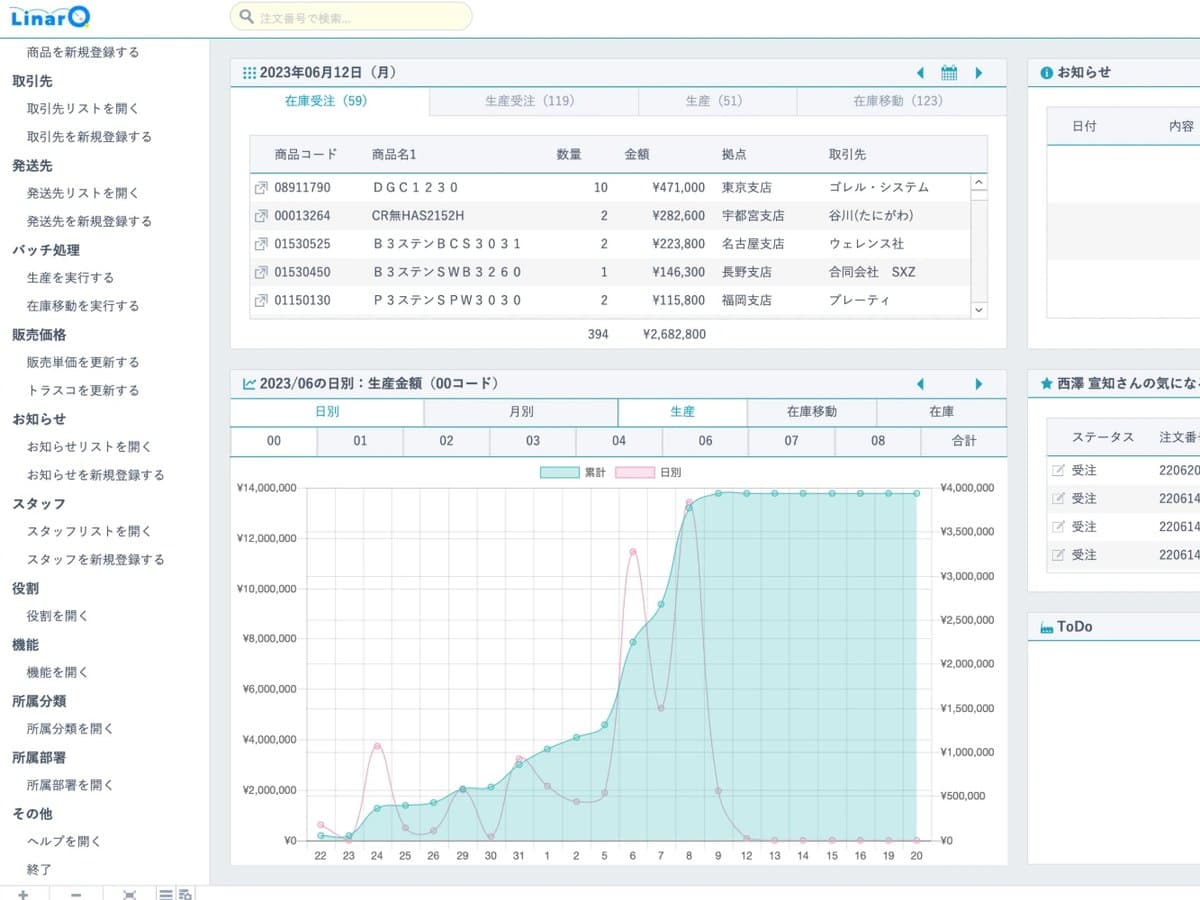Open 取引先リストを開く in sidebar

(x=83, y=109)
